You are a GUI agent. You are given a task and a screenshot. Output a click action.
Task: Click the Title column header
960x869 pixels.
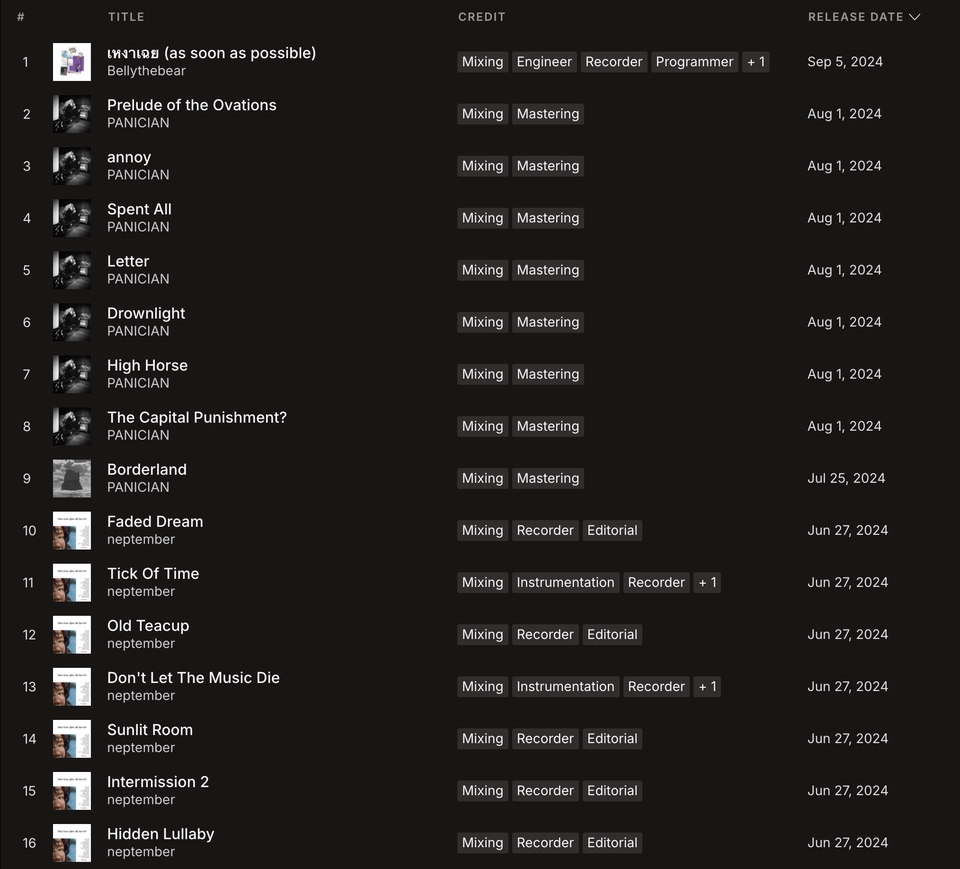click(x=126, y=17)
